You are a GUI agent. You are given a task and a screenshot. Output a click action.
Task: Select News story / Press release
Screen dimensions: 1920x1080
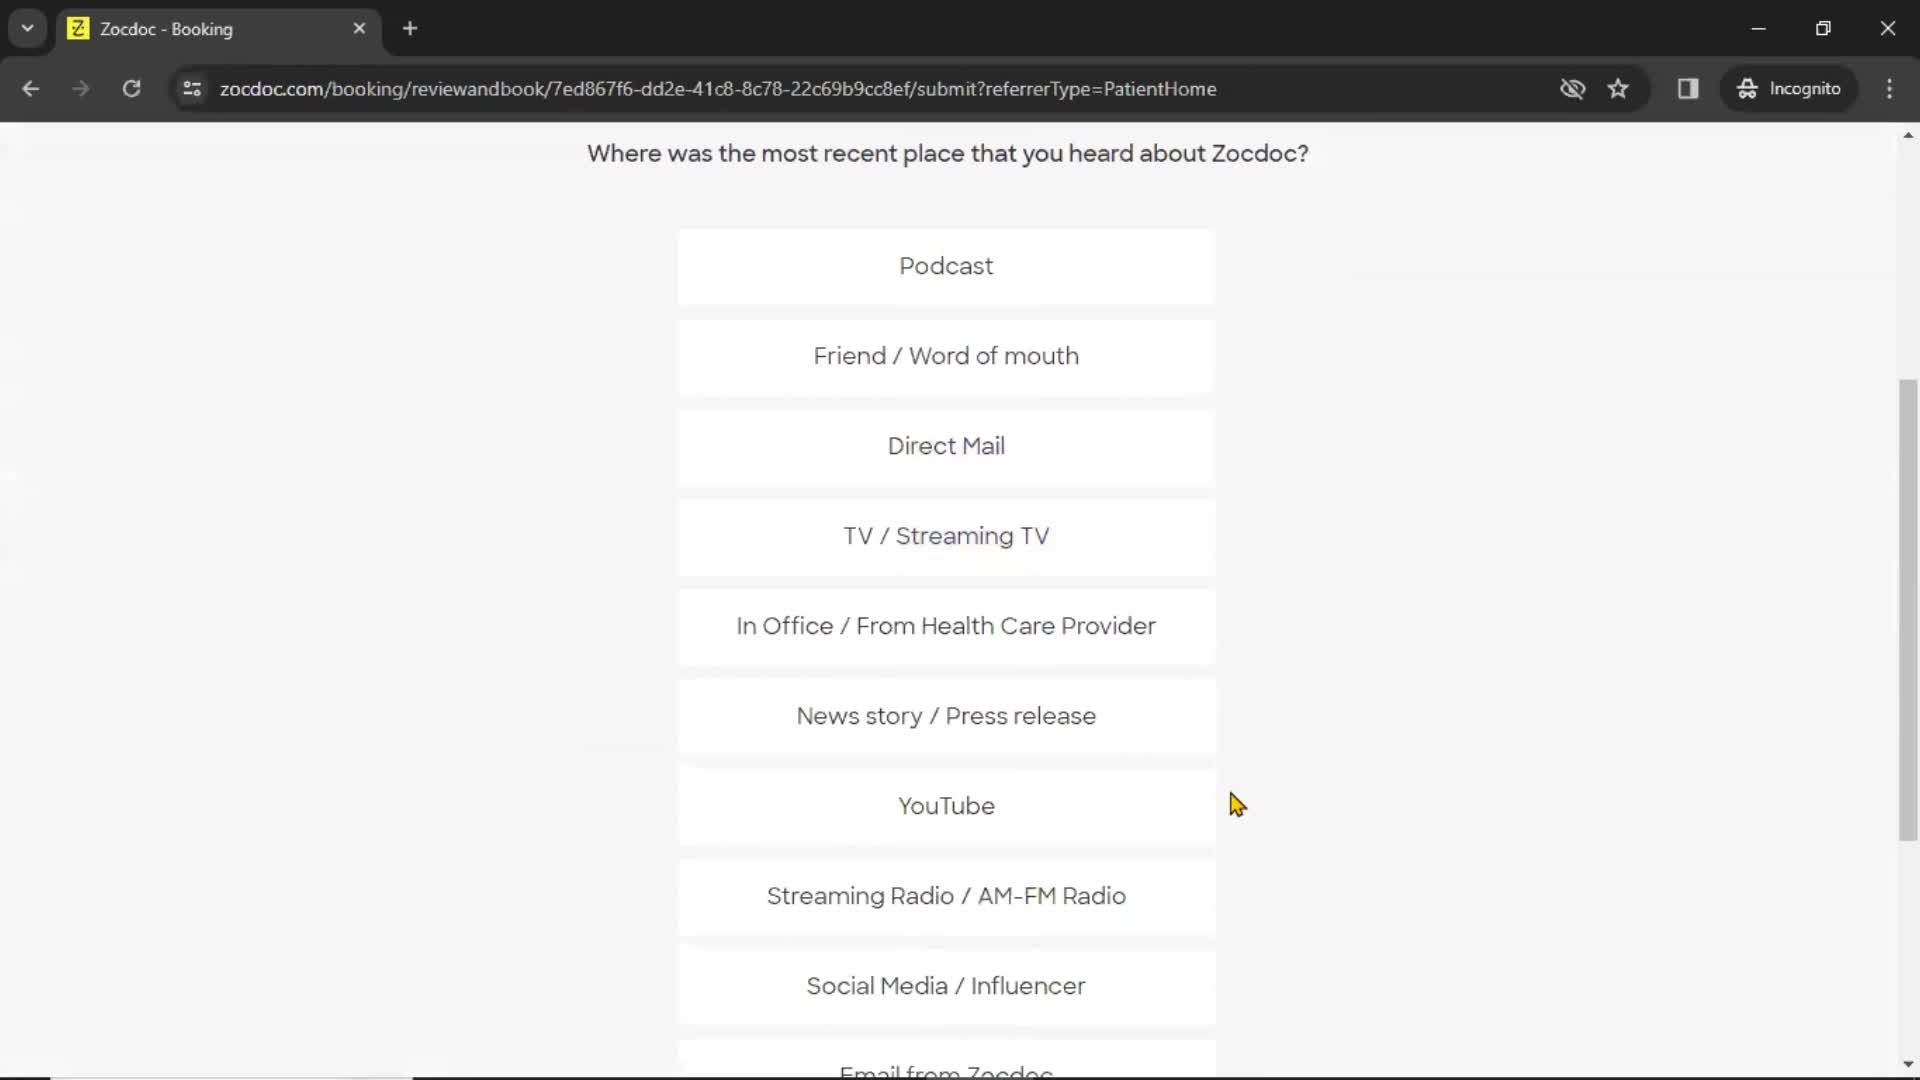pyautogui.click(x=946, y=716)
